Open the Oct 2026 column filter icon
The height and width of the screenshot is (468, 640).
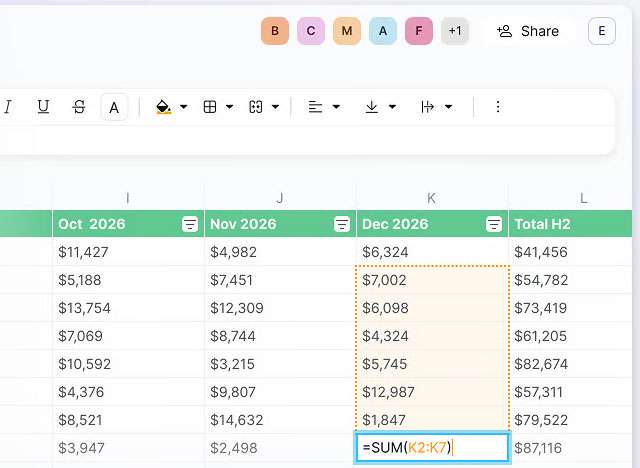(190, 224)
